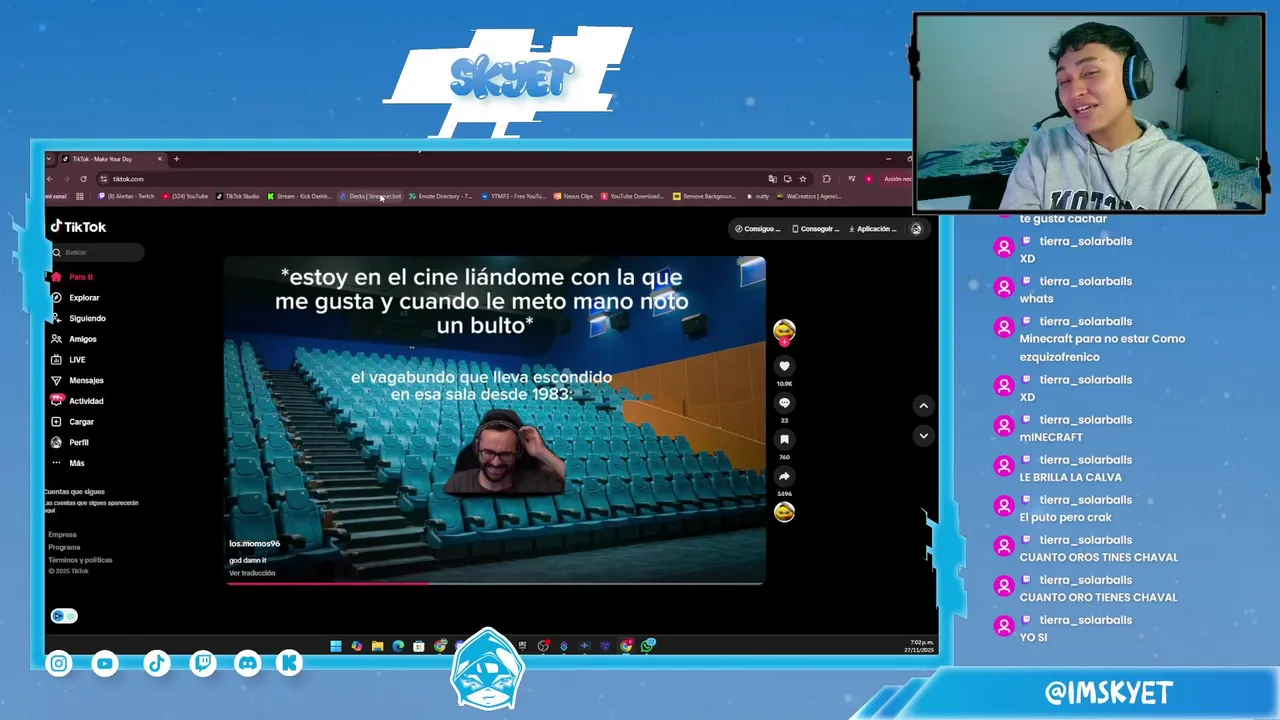Go to previous video with up arrow
Image resolution: width=1280 pixels, height=720 pixels.
(x=923, y=405)
